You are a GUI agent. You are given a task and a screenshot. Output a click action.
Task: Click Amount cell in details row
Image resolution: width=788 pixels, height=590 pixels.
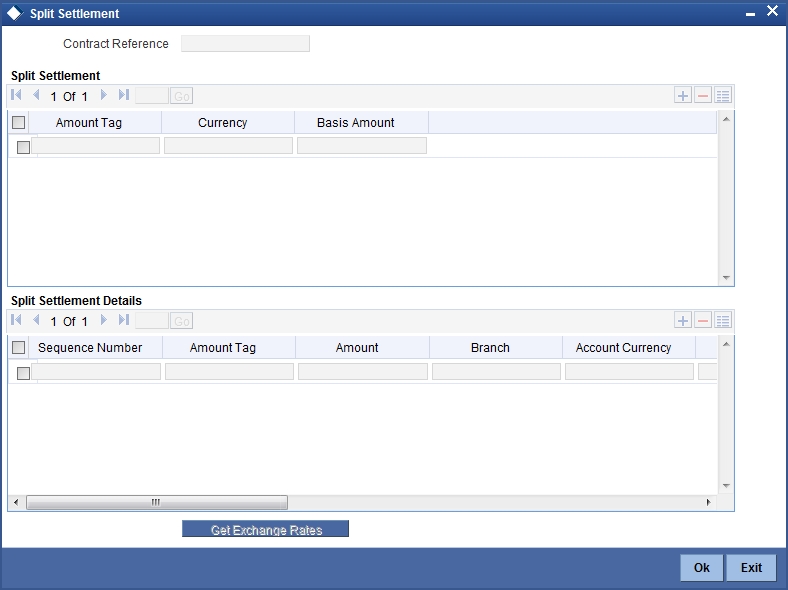click(363, 371)
